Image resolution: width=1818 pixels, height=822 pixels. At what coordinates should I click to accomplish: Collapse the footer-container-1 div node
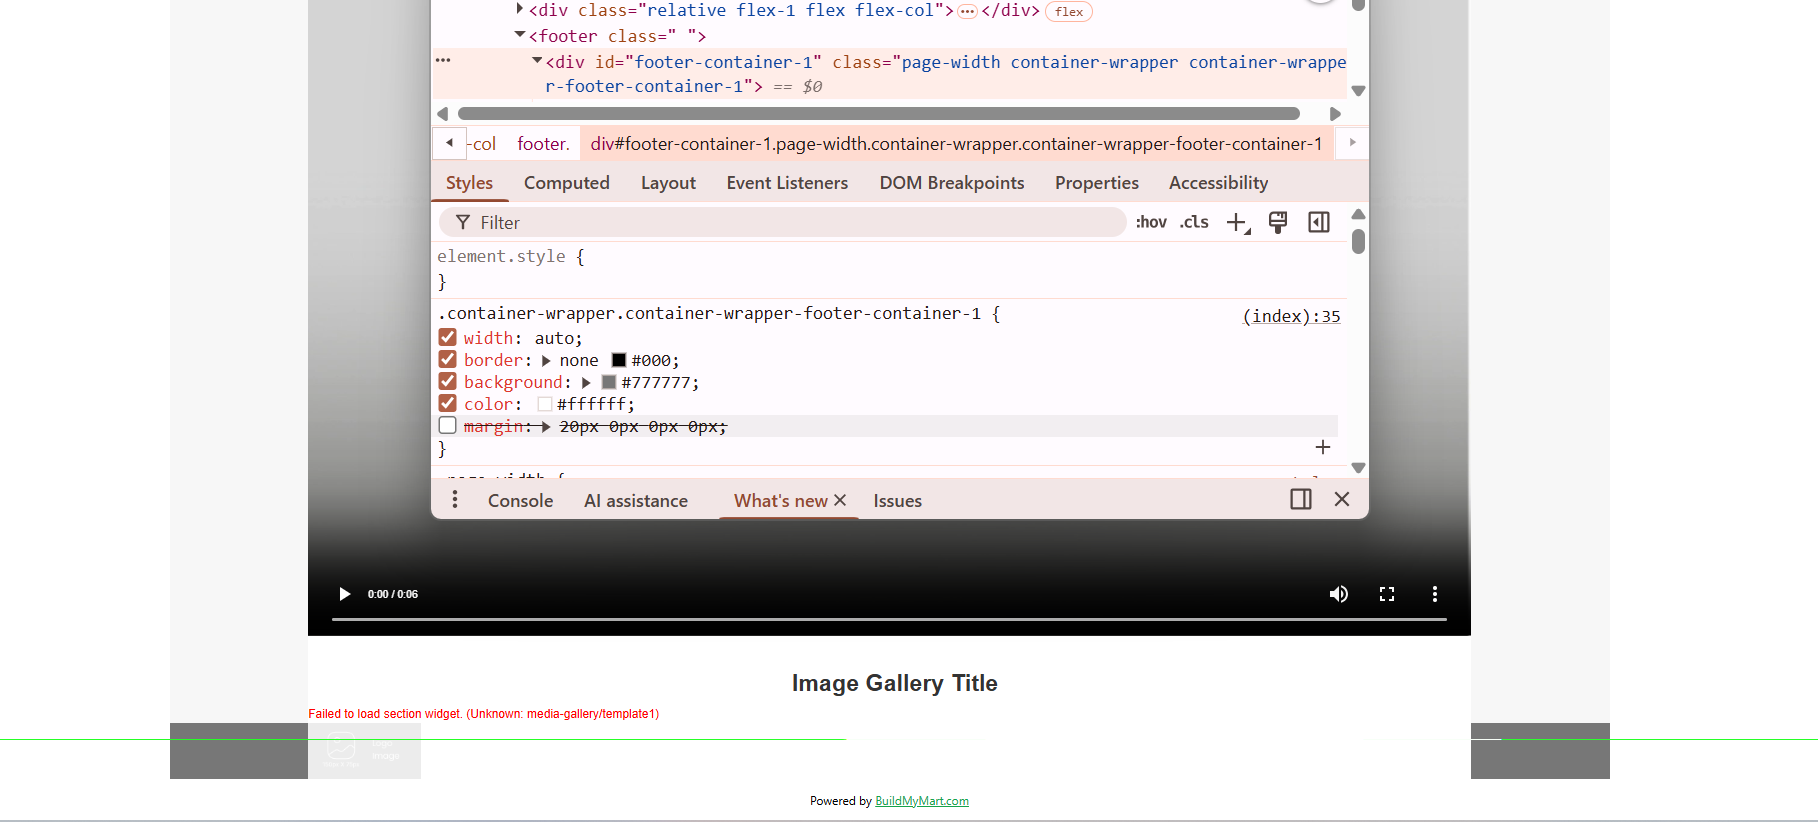point(537,61)
